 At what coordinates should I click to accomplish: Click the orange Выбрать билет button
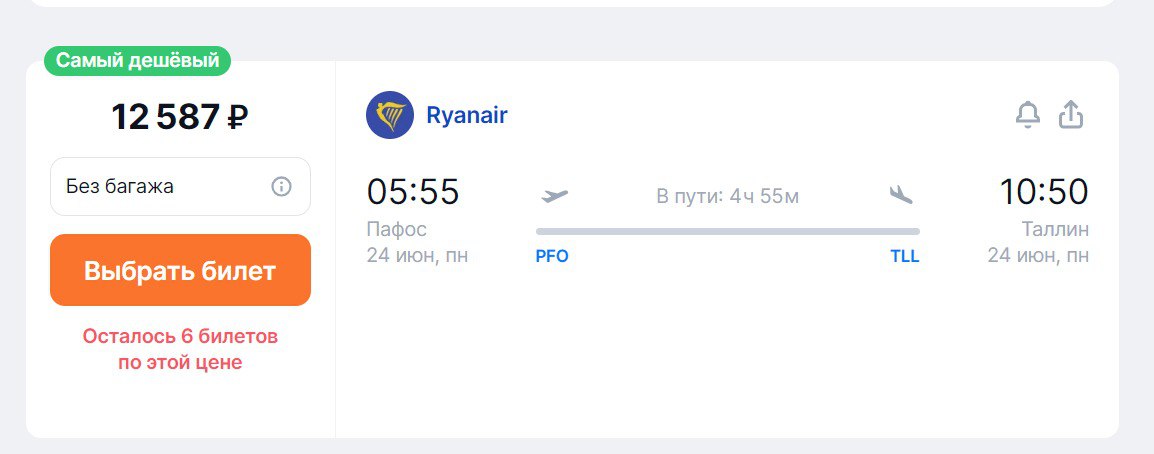(180, 270)
